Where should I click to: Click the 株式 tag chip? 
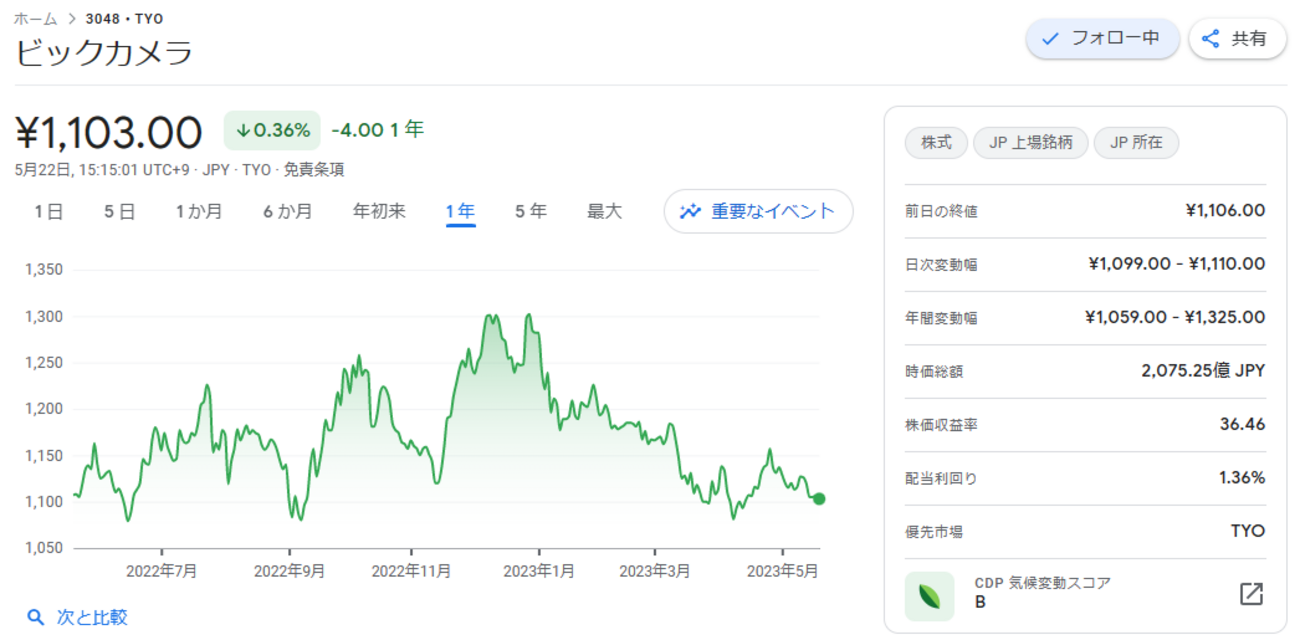point(936,142)
